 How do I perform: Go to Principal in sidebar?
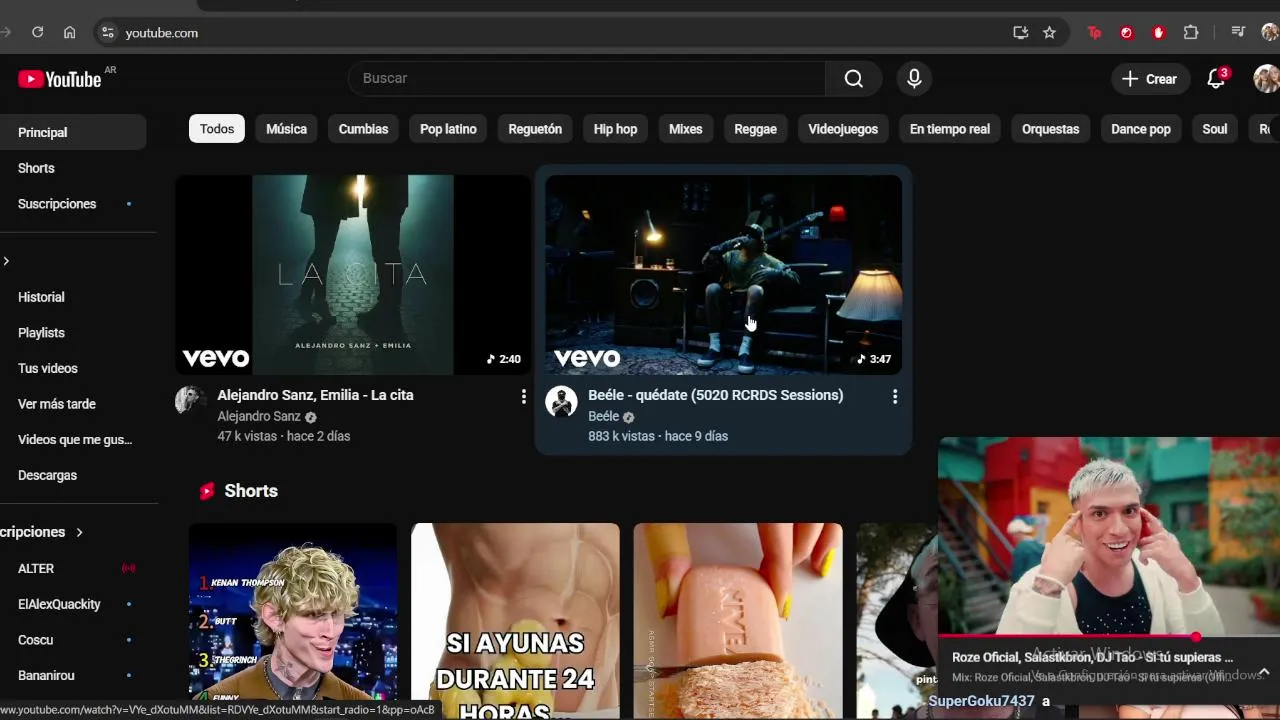coord(72,132)
